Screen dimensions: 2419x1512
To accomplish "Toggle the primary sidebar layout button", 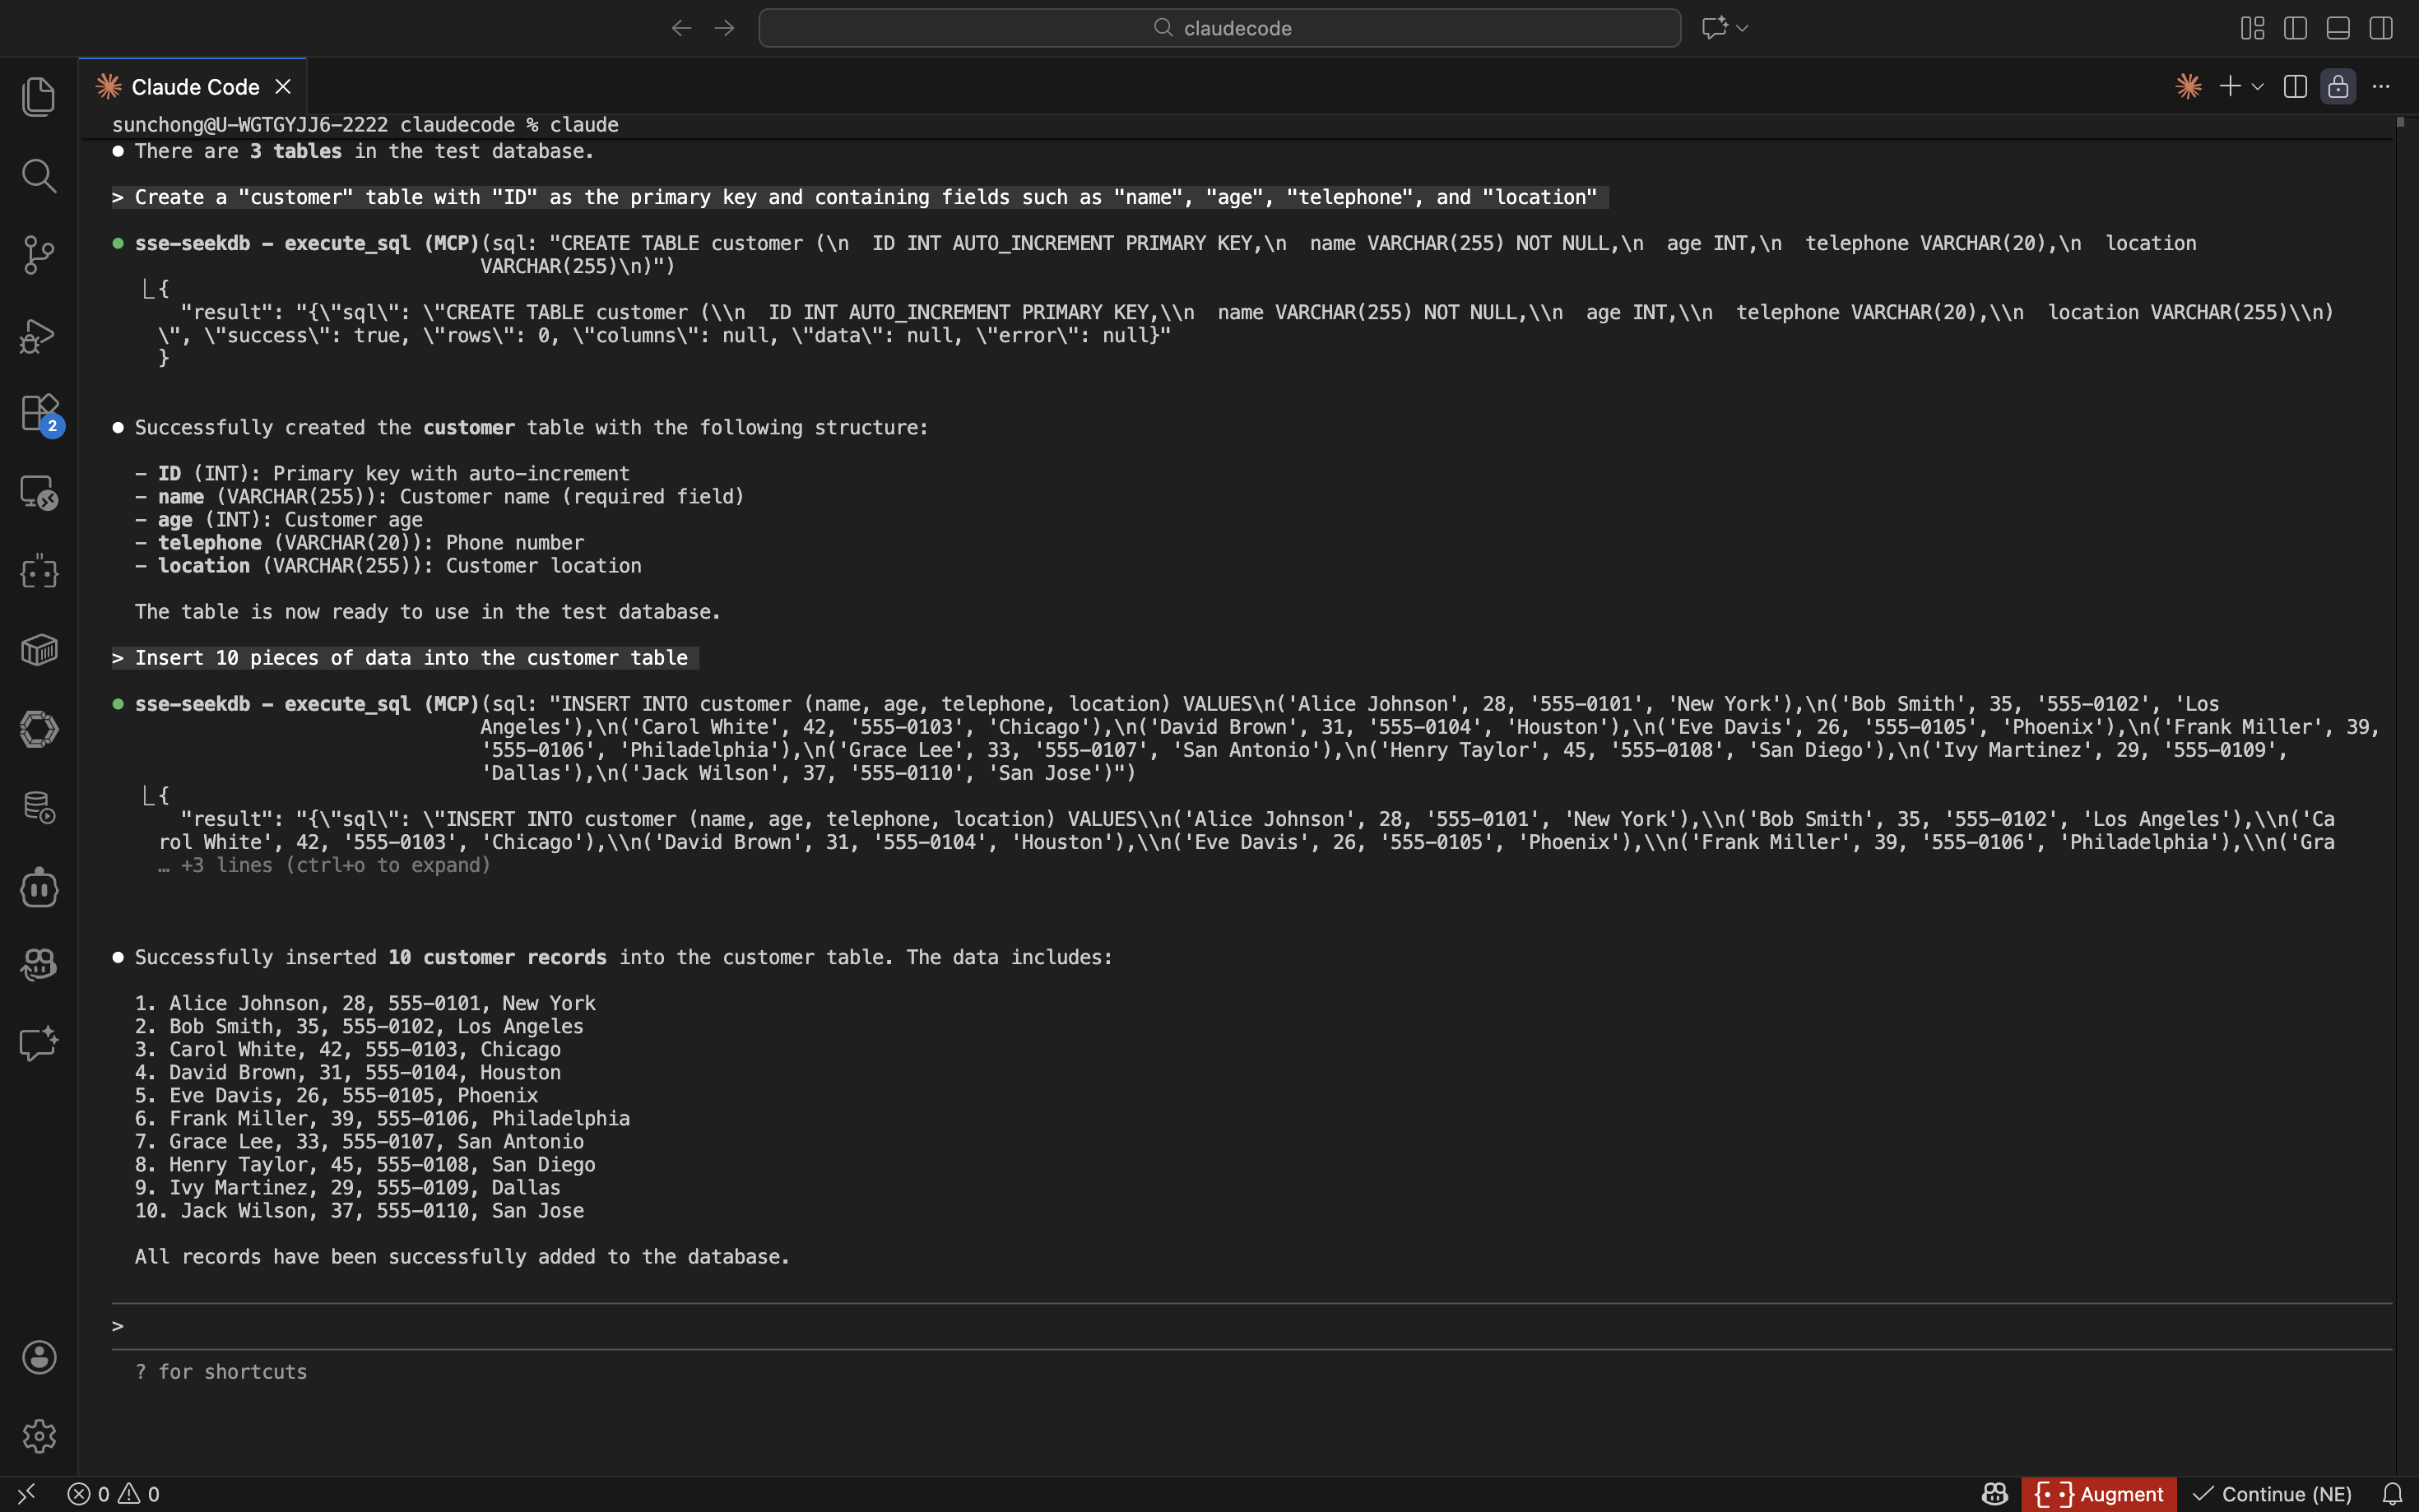I will (2295, 28).
